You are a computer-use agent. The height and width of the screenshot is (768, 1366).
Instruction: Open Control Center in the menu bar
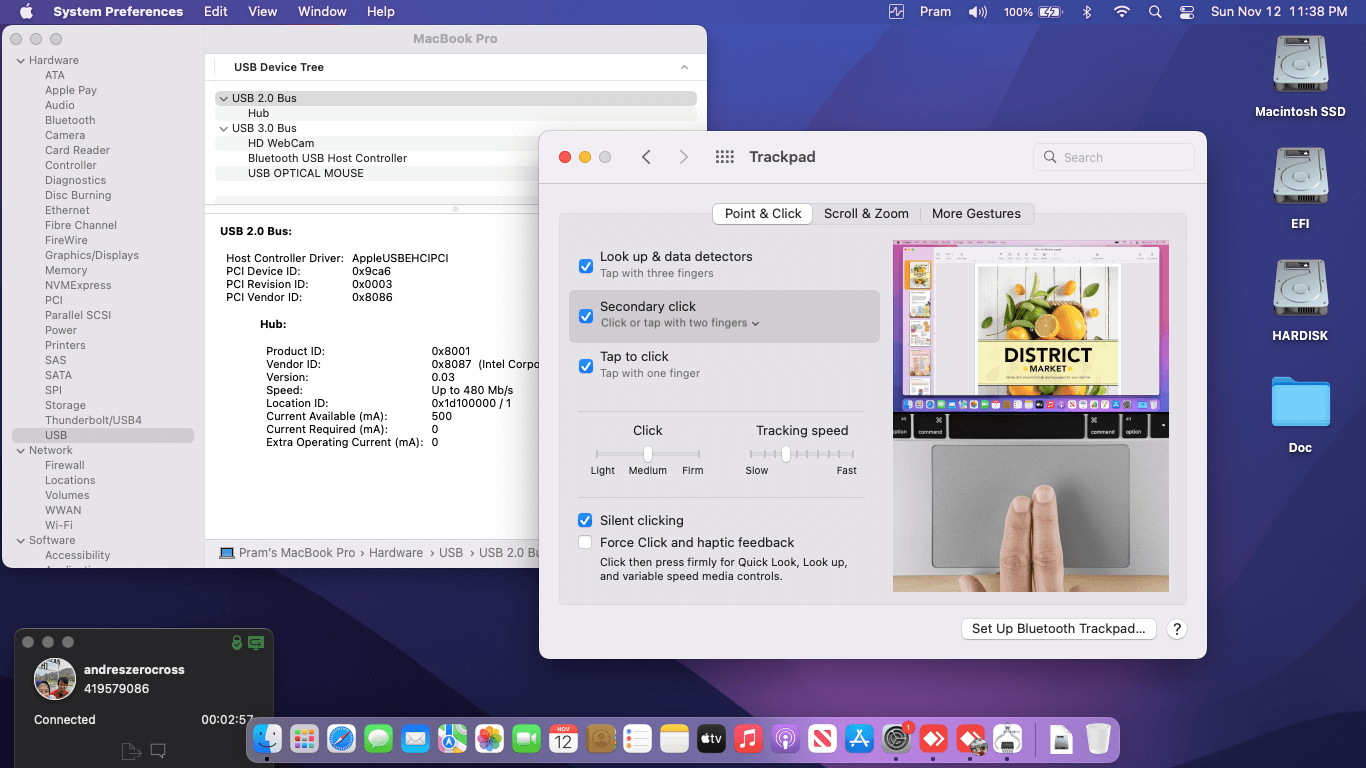click(1187, 12)
